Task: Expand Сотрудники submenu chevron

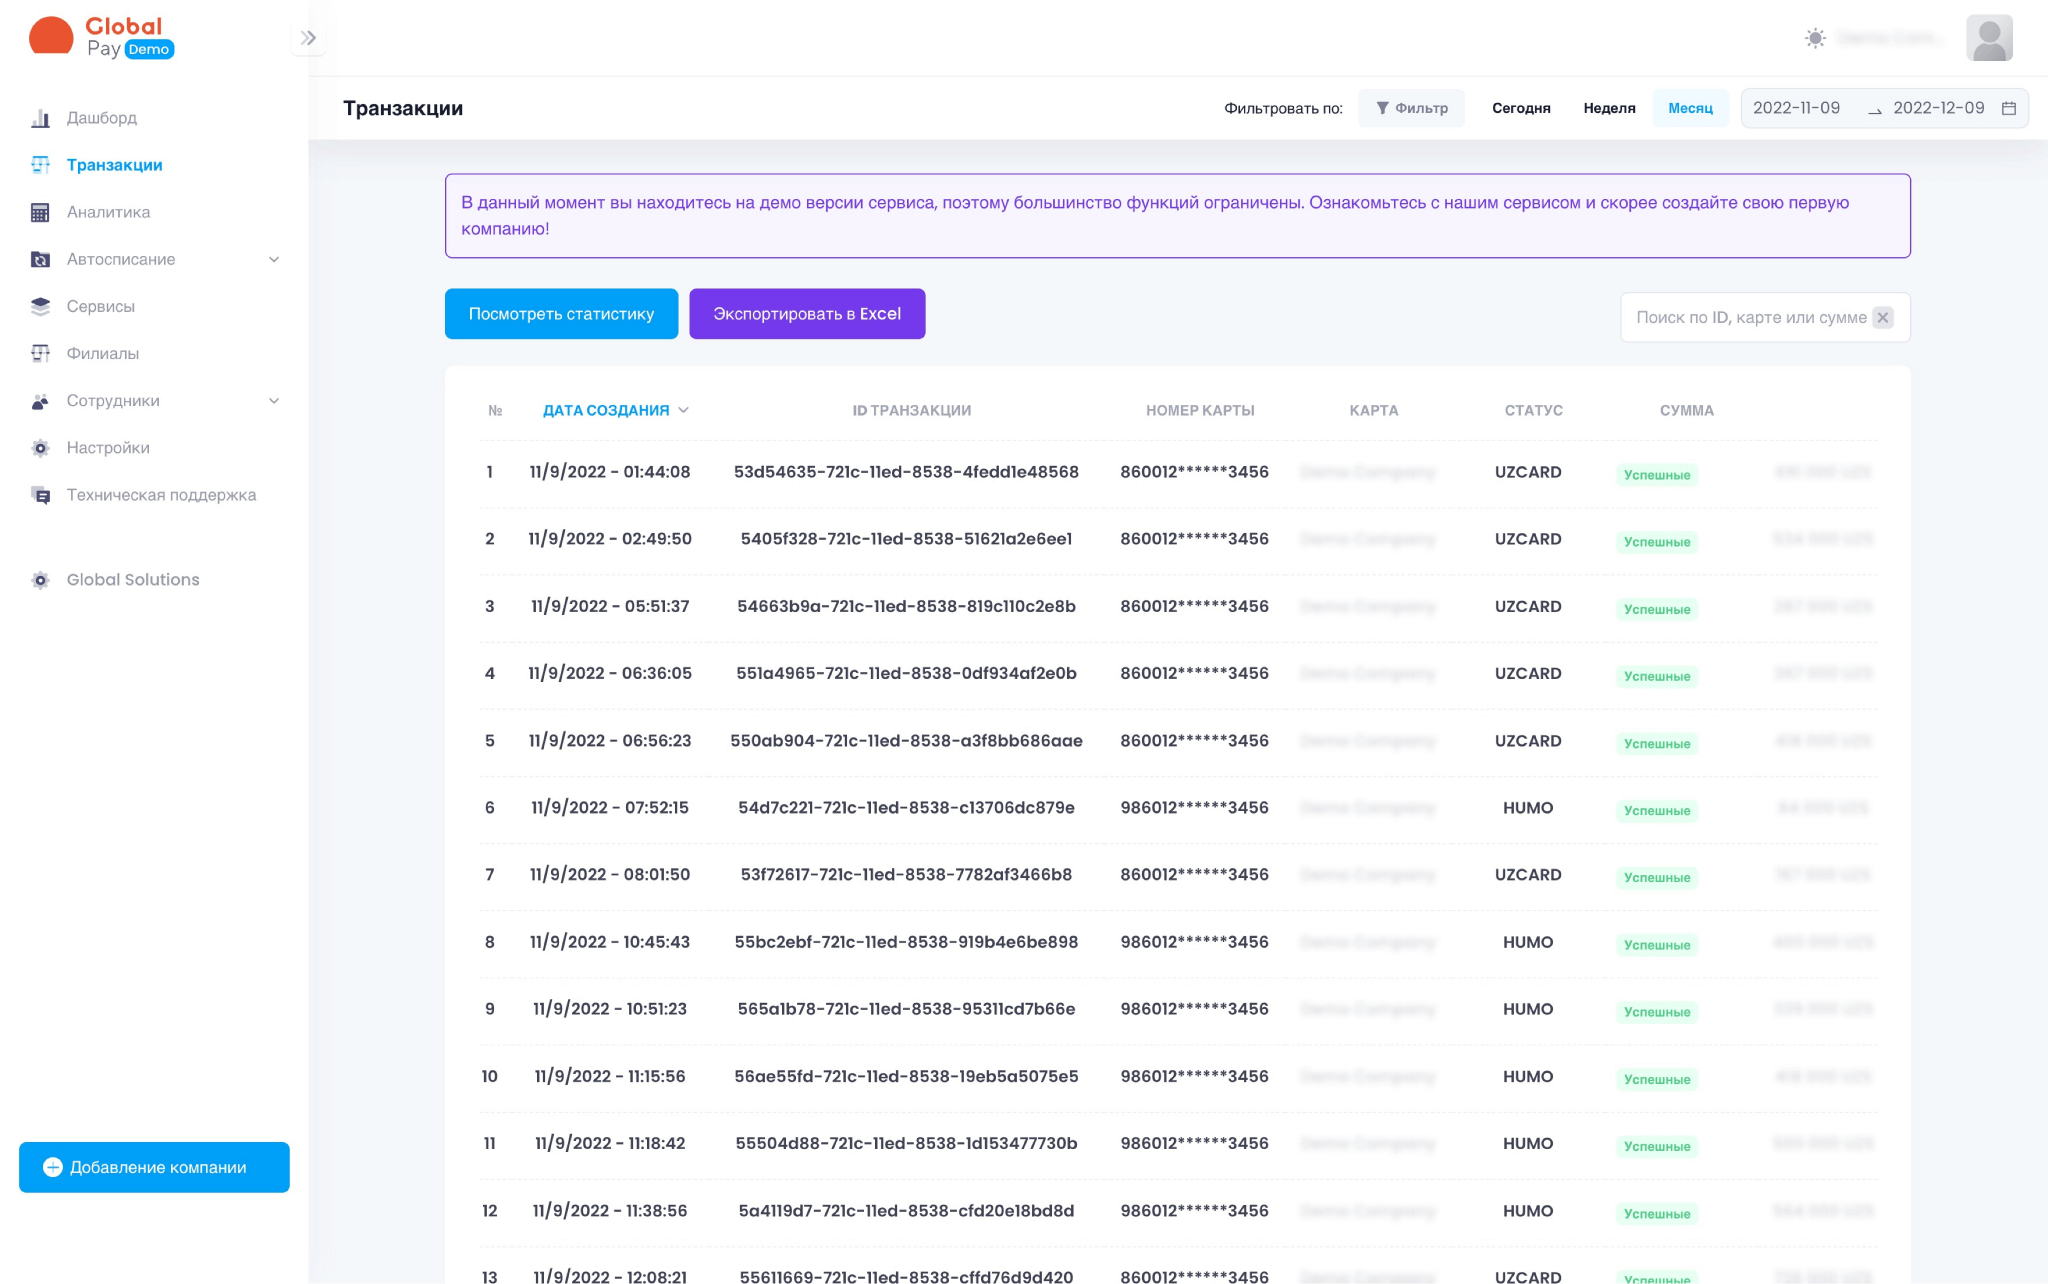Action: [274, 401]
